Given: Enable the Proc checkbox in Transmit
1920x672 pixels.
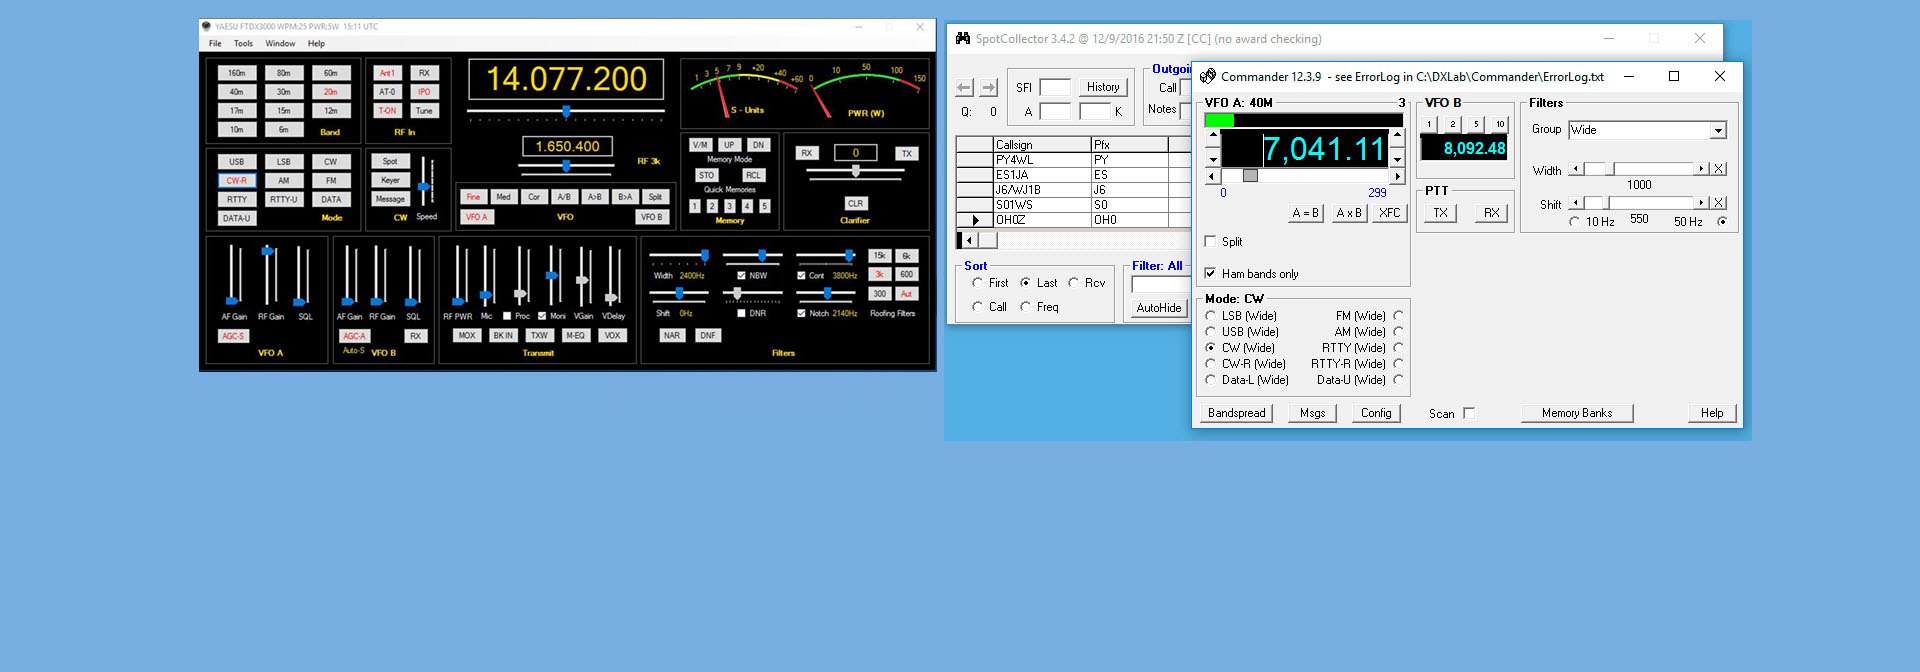Looking at the screenshot, I should point(507,316).
